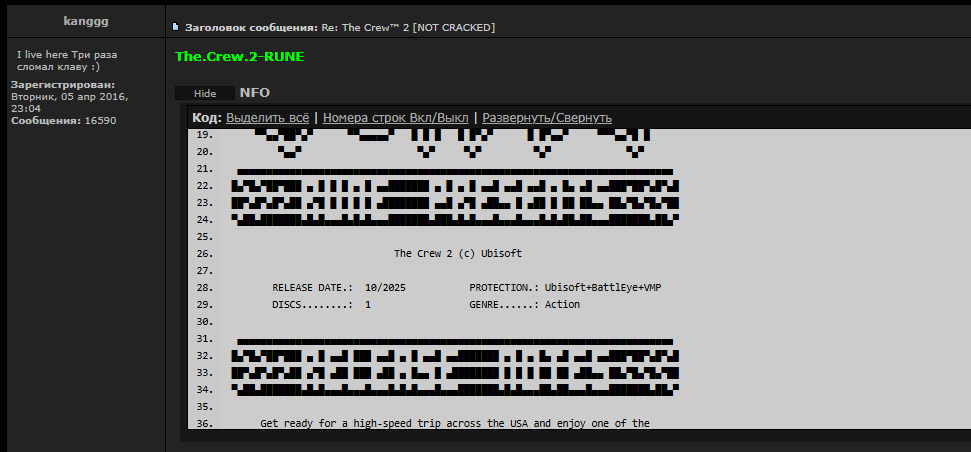
Task: Click the green The.Crew.2-RUNE title
Action: tap(240, 57)
